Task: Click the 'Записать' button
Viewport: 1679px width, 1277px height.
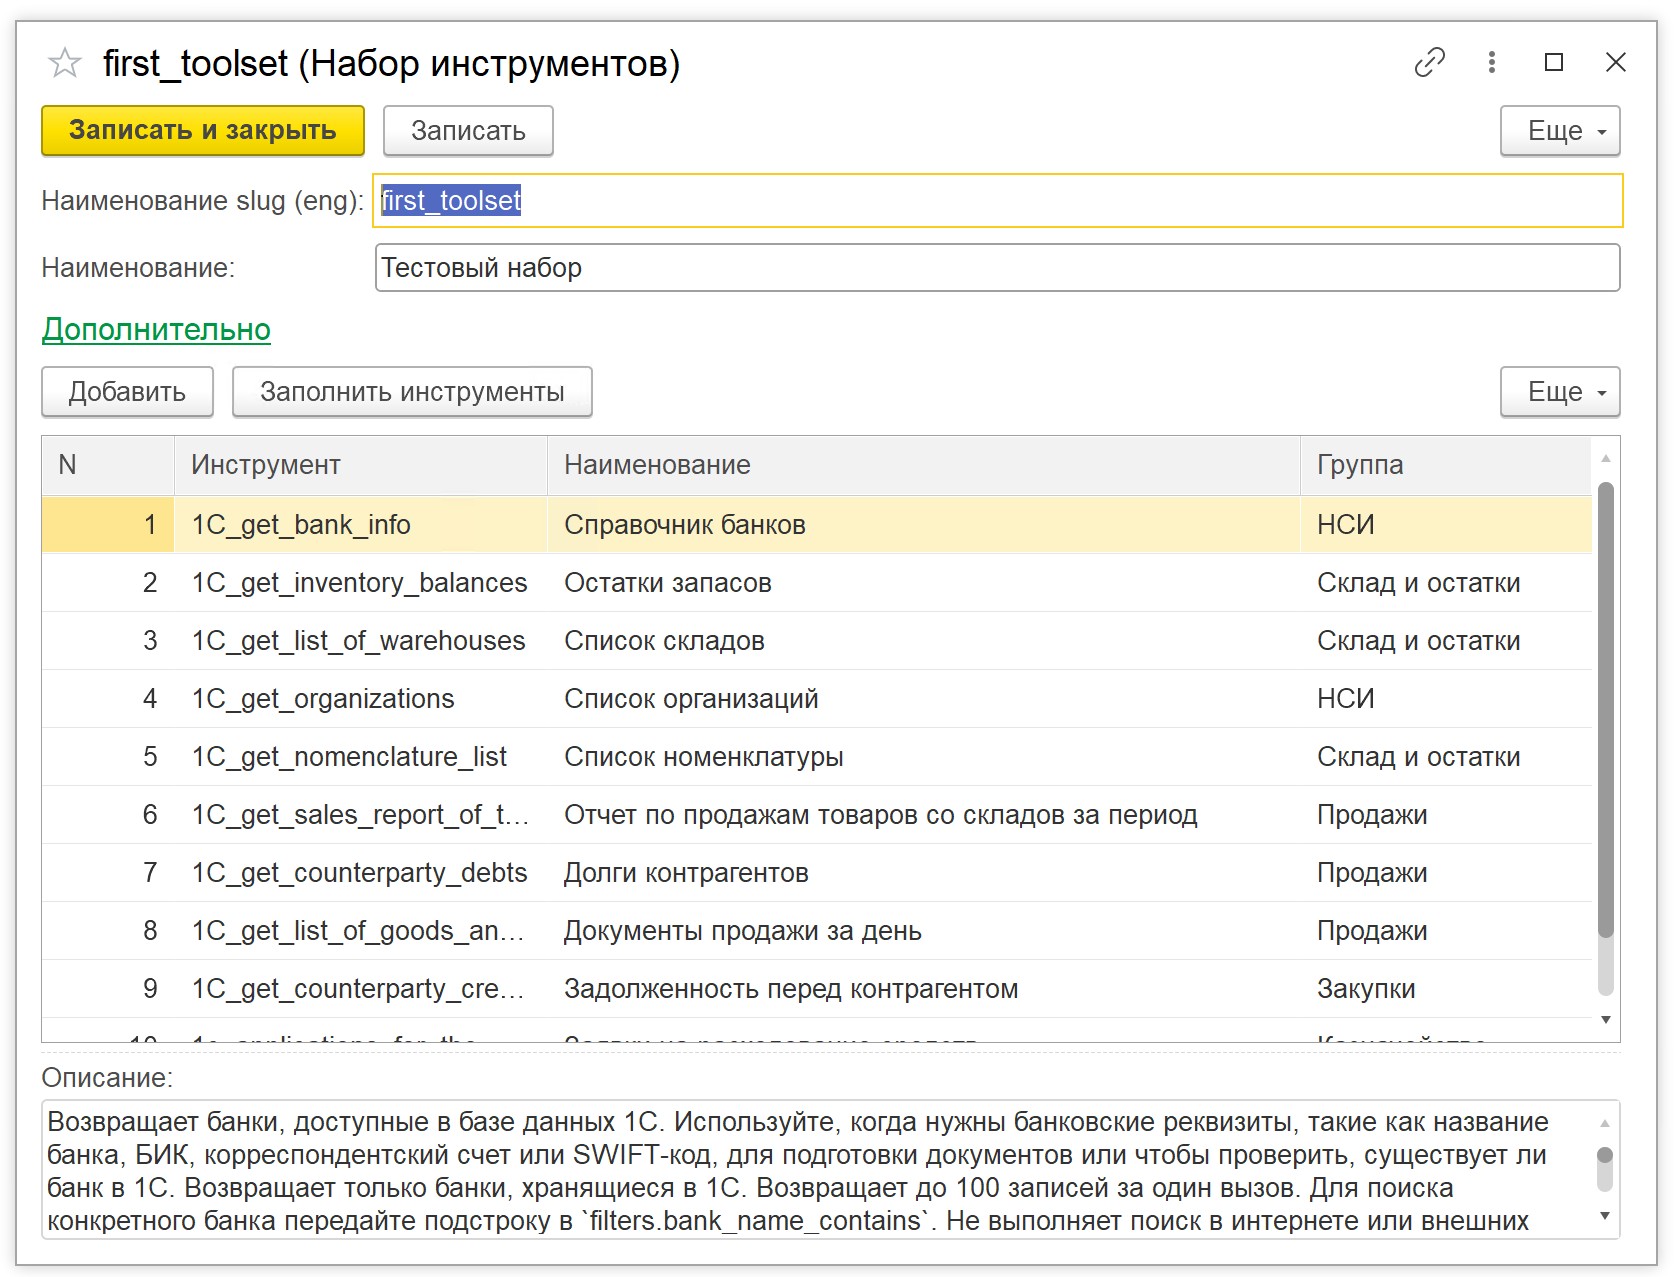Action: [468, 131]
